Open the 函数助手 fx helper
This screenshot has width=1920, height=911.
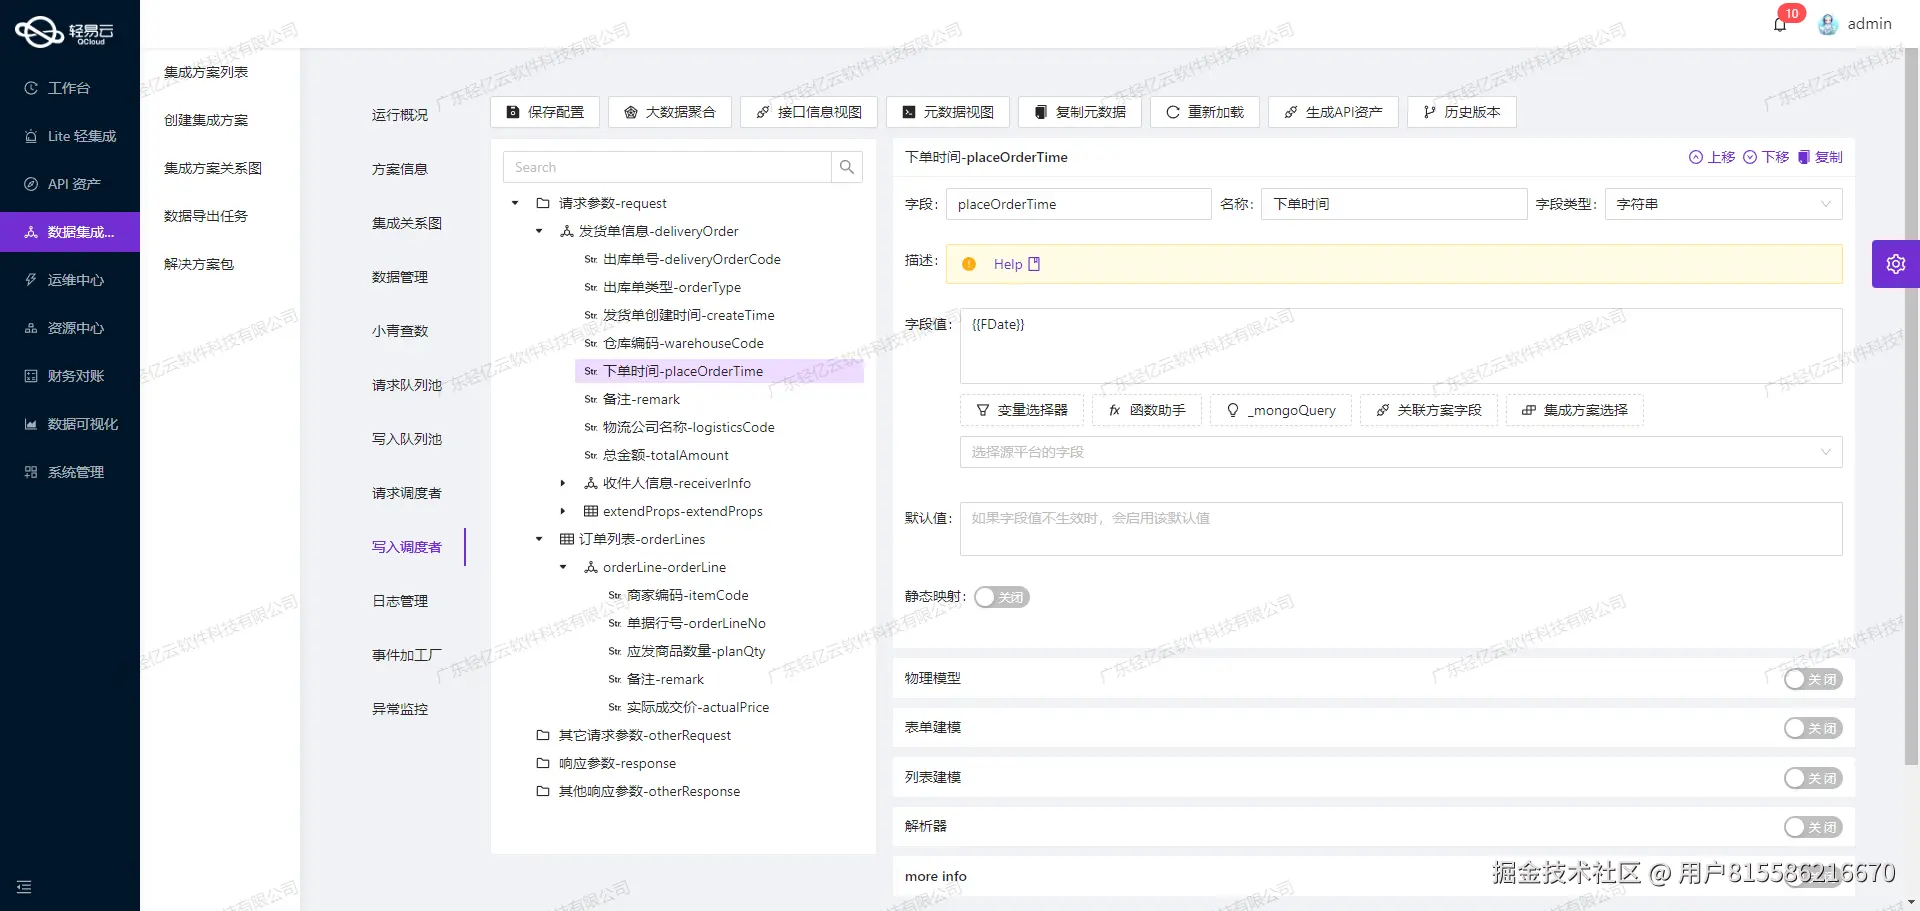[x=1147, y=410]
